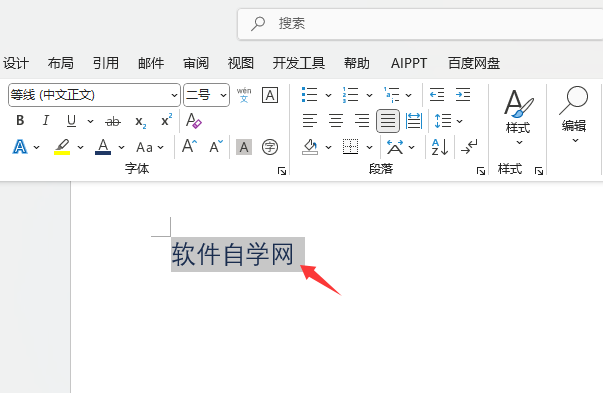603x393 pixels.
Task: Expand bullet library dropdown arrow
Action: (328, 95)
